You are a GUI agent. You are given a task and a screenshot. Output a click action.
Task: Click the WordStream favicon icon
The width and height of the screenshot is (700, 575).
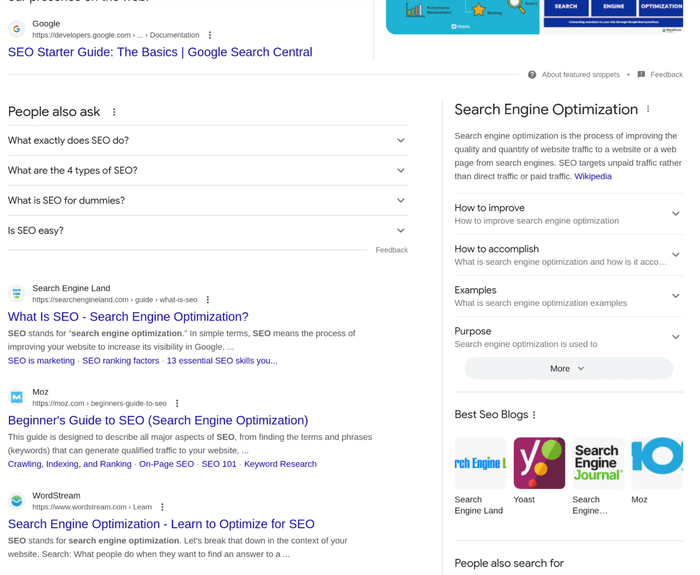16,501
